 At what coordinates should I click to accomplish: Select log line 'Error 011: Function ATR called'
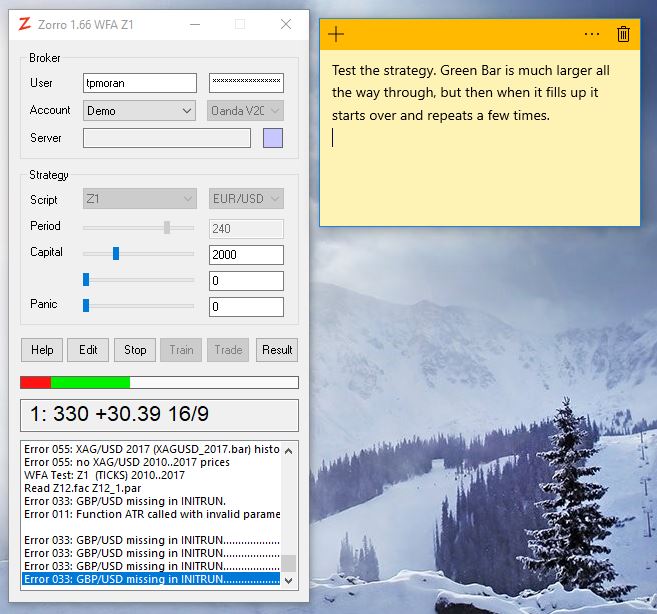(152, 514)
